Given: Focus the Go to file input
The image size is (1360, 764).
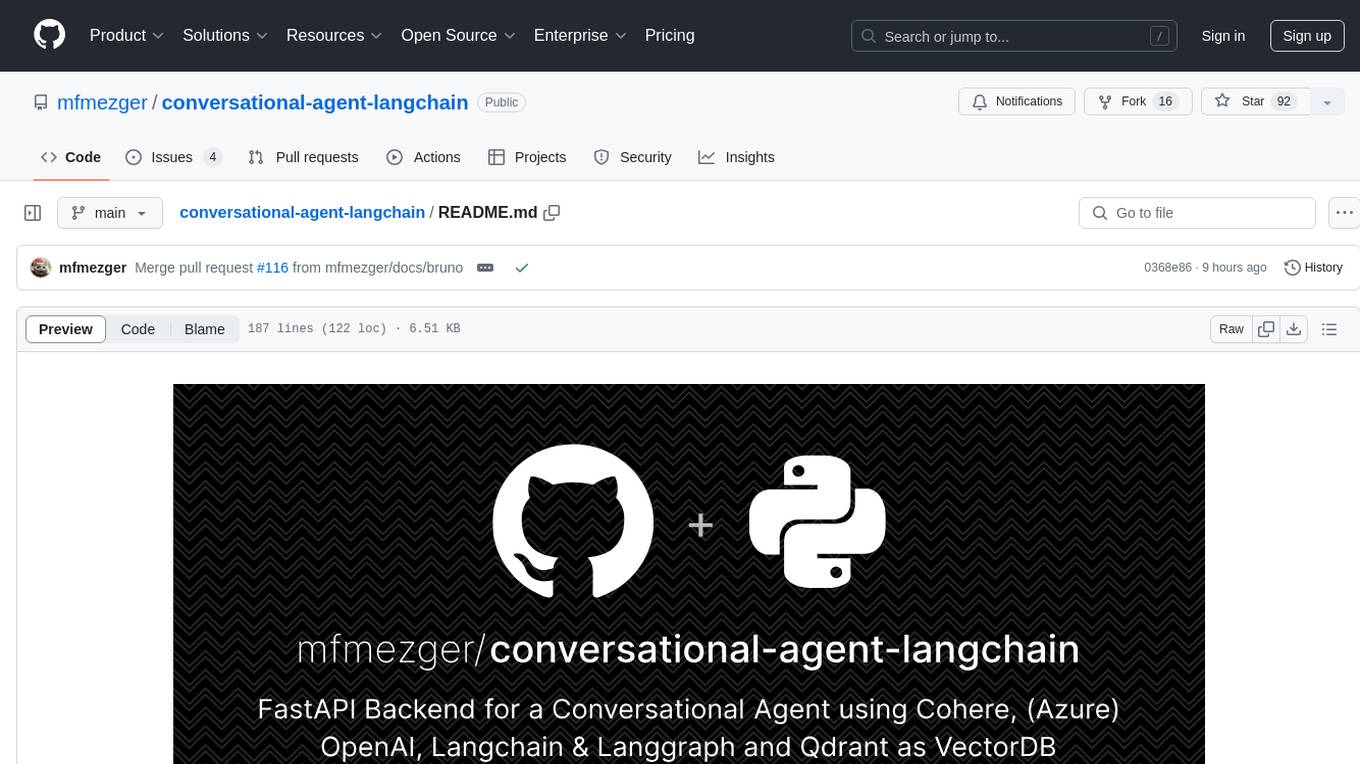Looking at the screenshot, I should (x=1197, y=213).
